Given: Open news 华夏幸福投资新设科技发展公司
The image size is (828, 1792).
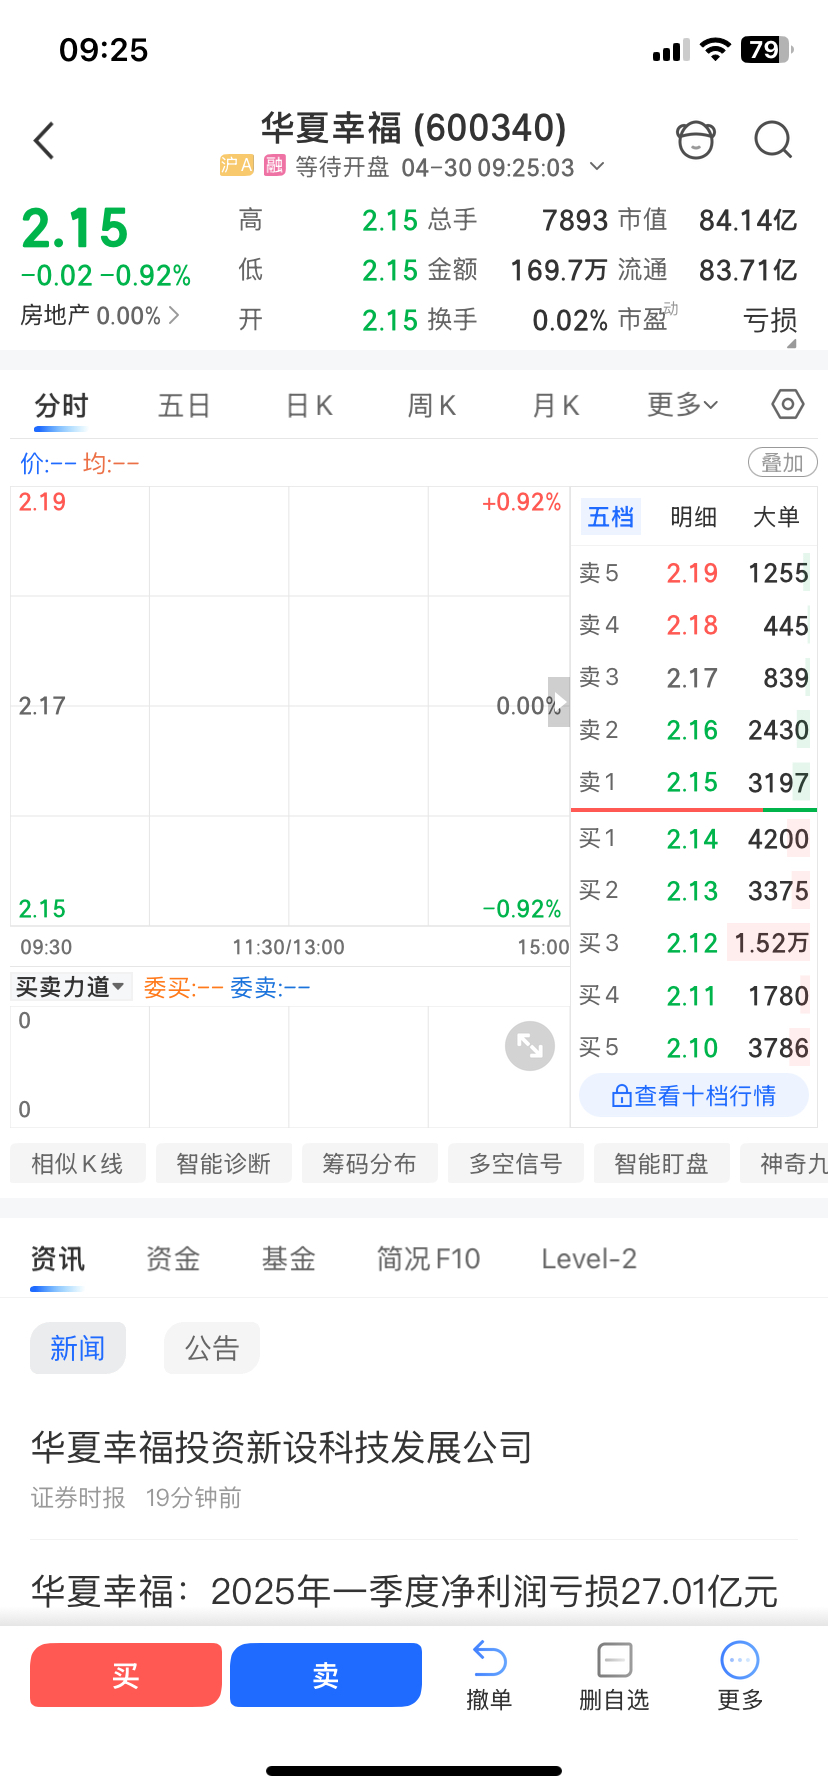Looking at the screenshot, I should (x=281, y=1447).
